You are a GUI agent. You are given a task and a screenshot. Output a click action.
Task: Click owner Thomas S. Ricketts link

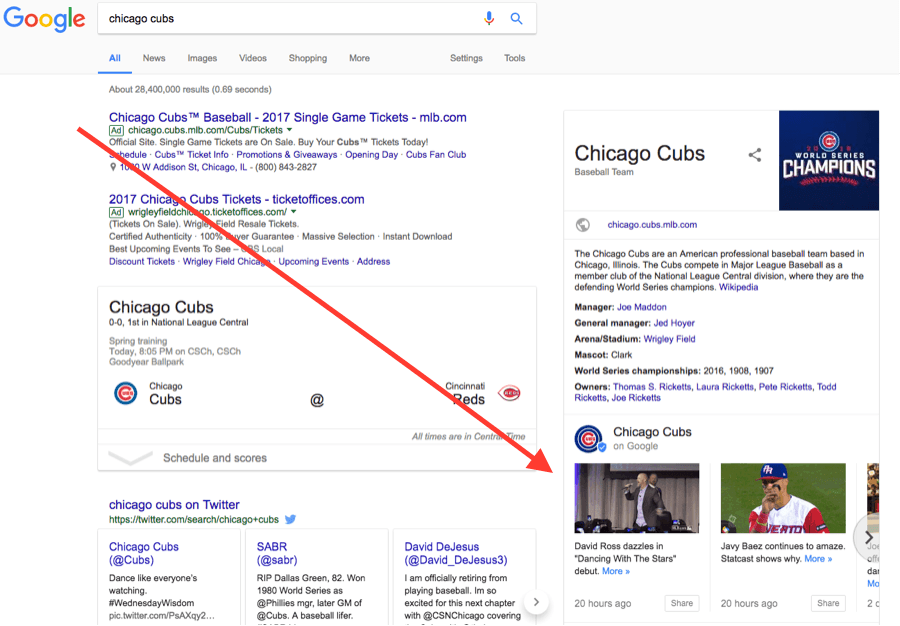point(652,387)
